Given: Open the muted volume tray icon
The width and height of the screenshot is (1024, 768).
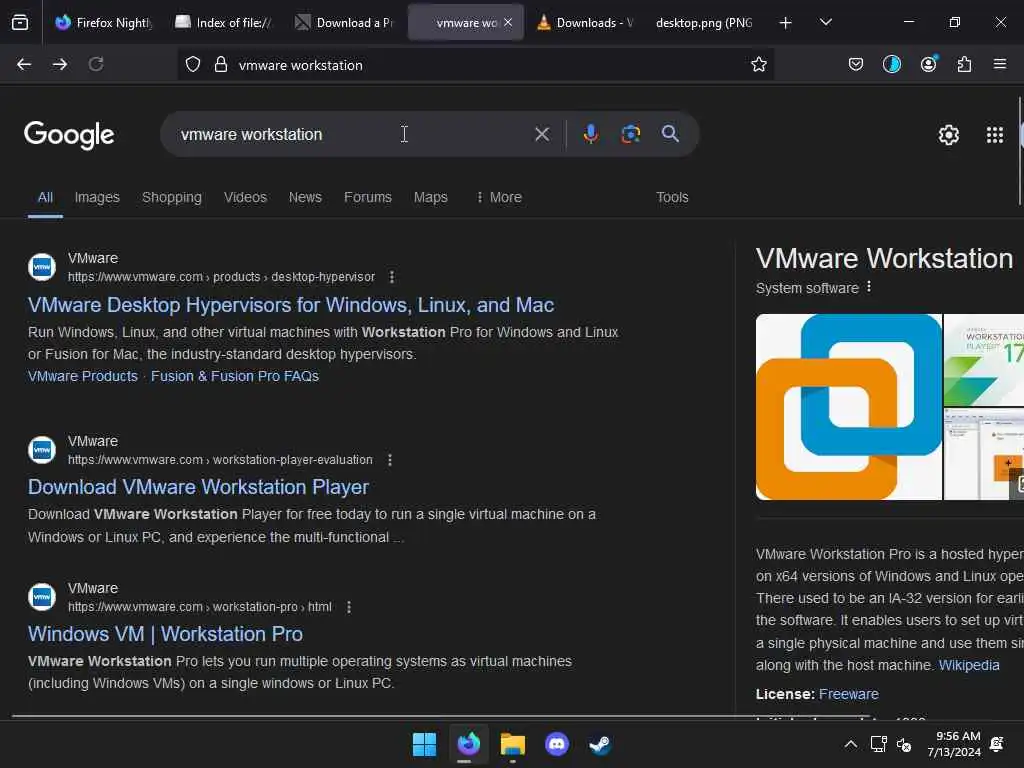Looking at the screenshot, I should point(904,744).
